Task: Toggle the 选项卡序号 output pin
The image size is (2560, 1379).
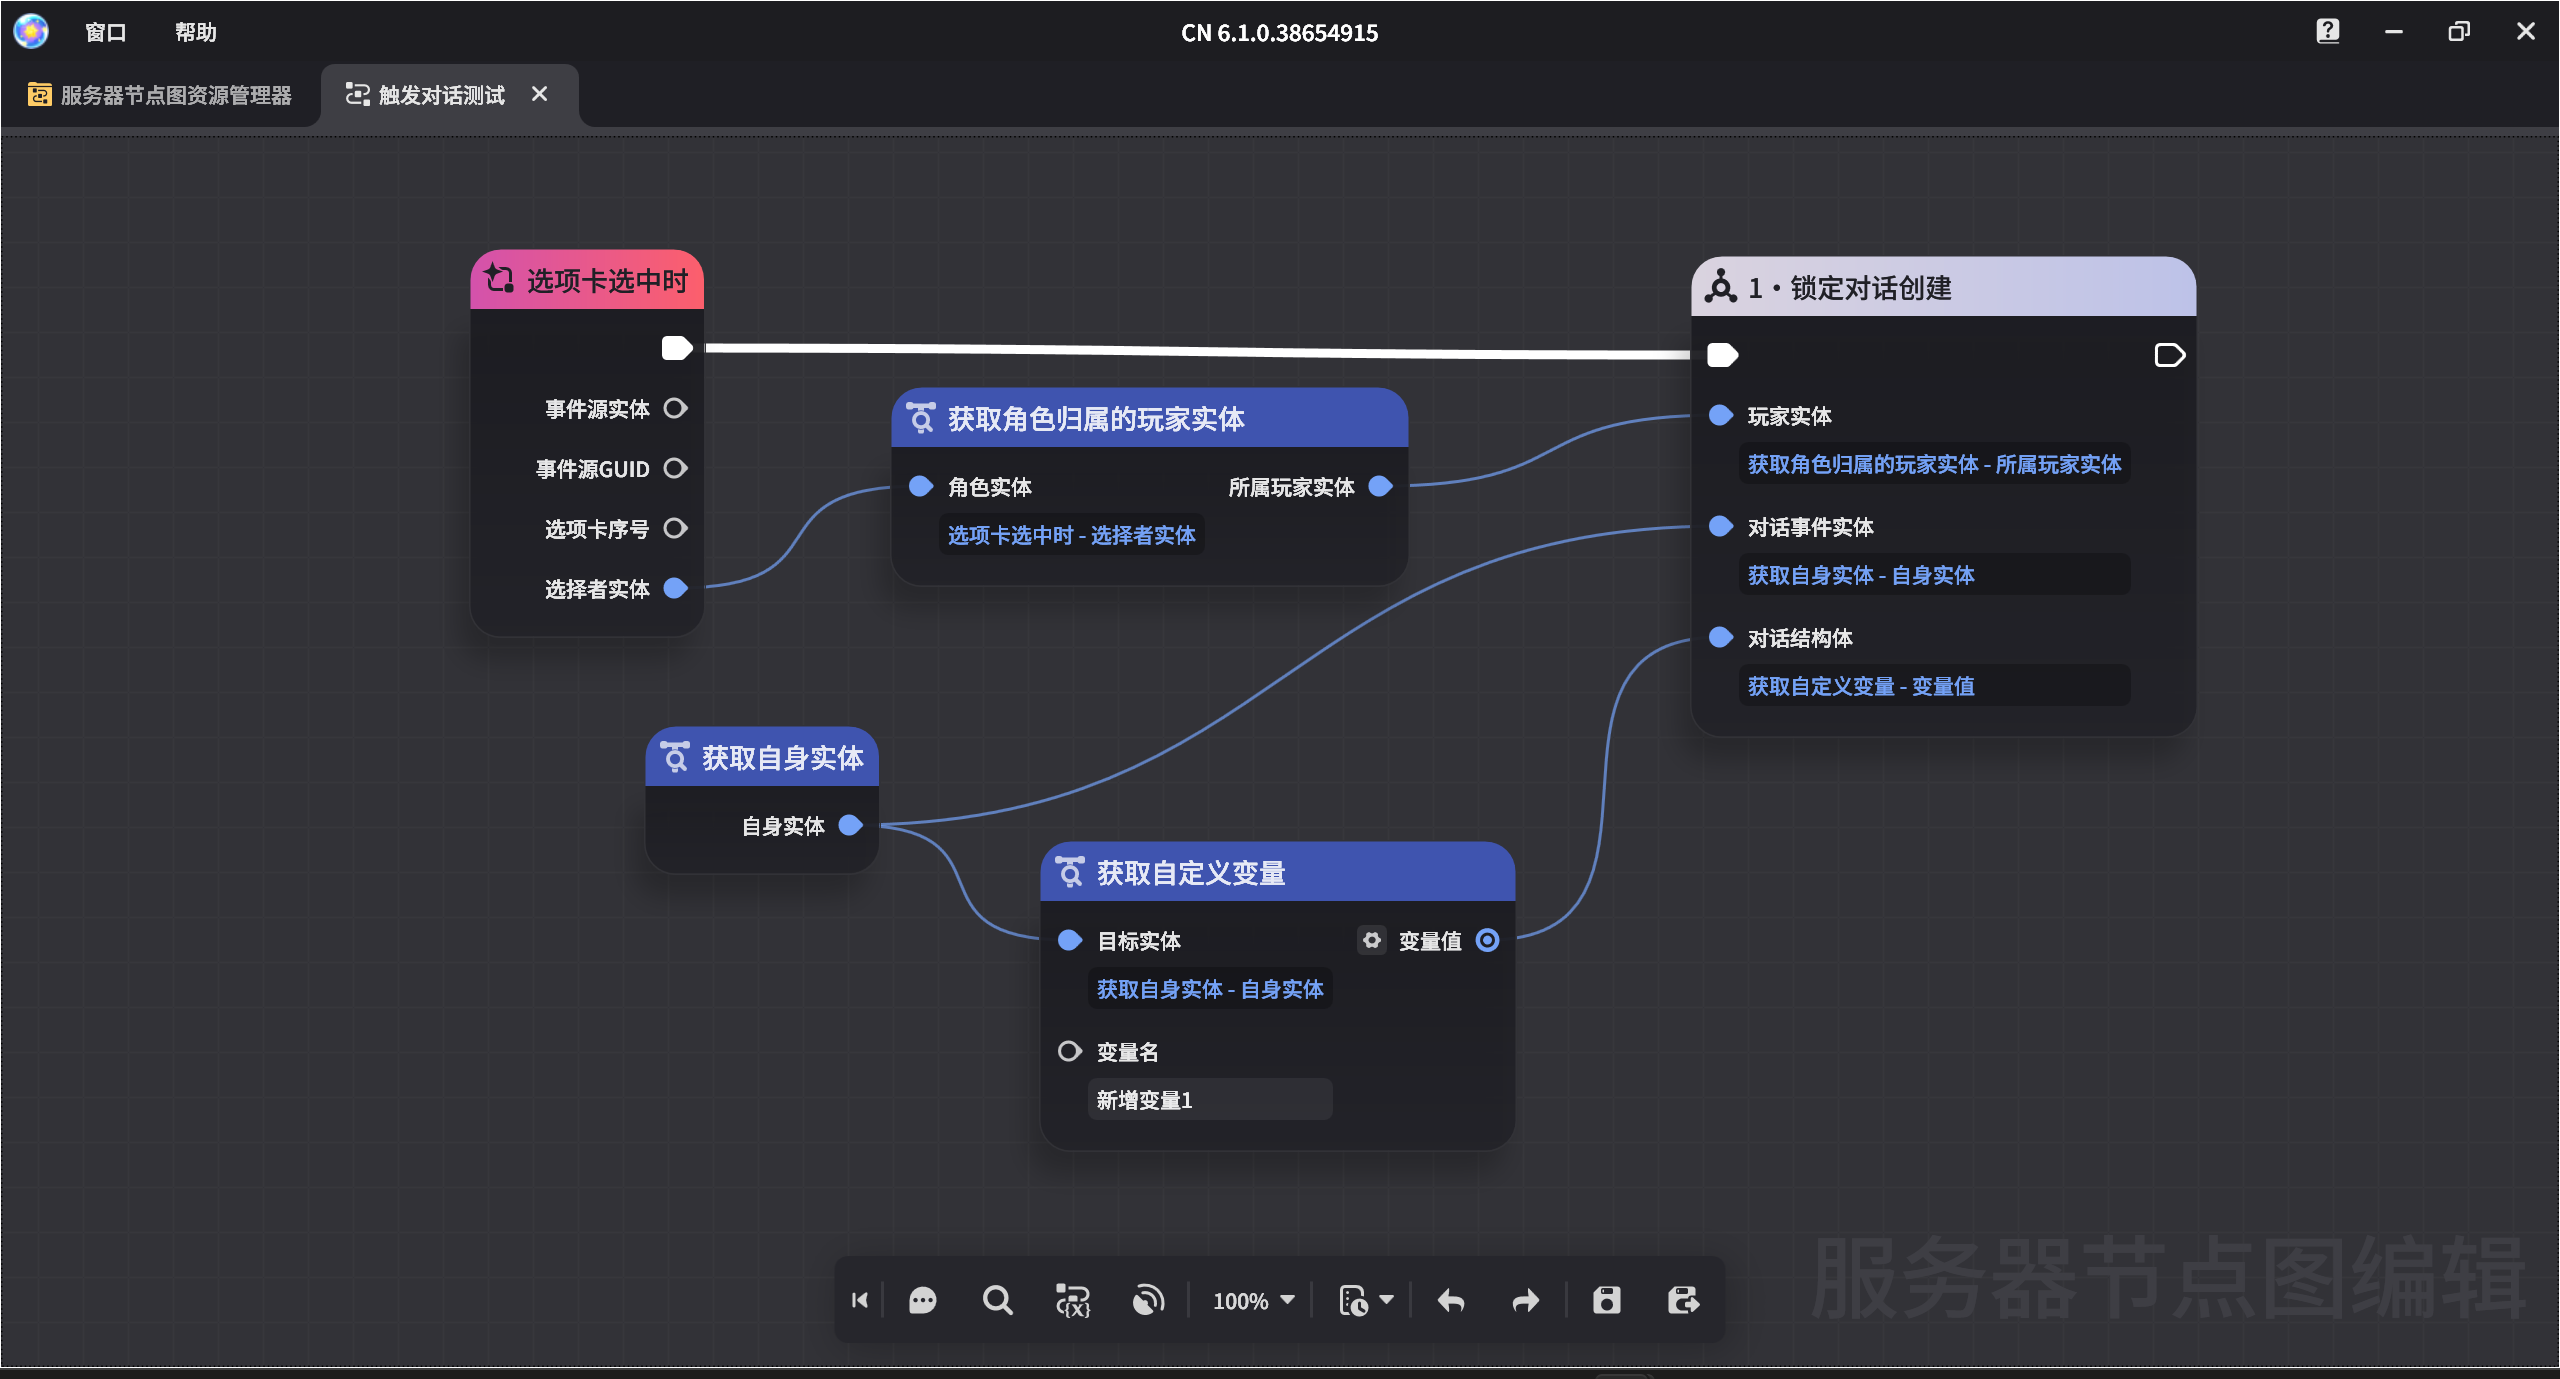Action: click(x=676, y=528)
